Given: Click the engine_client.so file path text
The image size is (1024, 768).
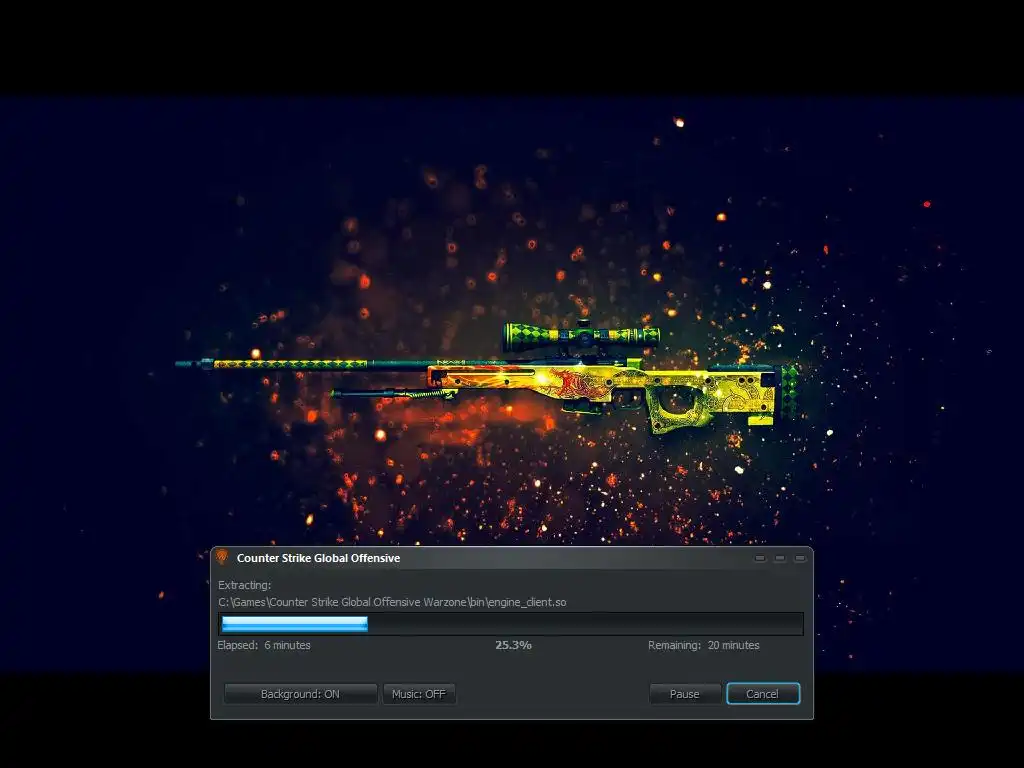Looking at the screenshot, I should (392, 602).
